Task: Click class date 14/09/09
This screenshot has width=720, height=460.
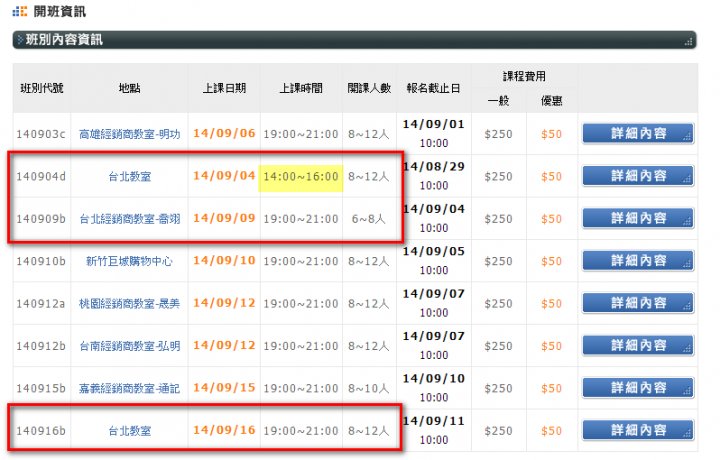Action: pos(224,218)
